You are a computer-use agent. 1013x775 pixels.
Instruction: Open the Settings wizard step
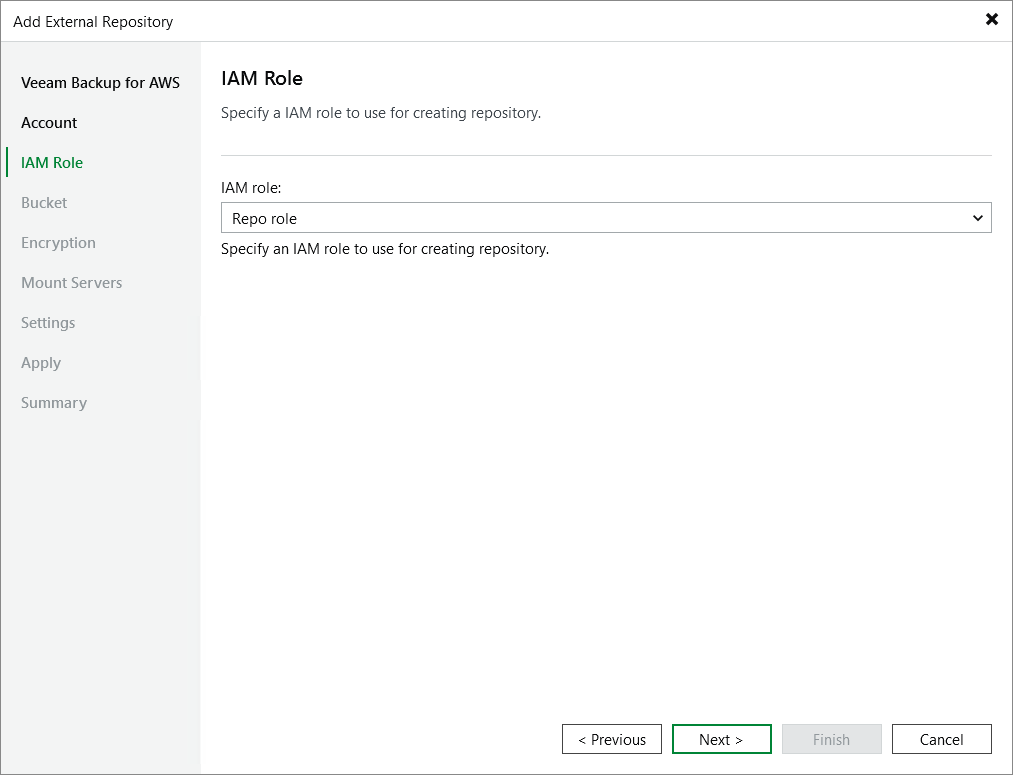pyautogui.click(x=48, y=323)
